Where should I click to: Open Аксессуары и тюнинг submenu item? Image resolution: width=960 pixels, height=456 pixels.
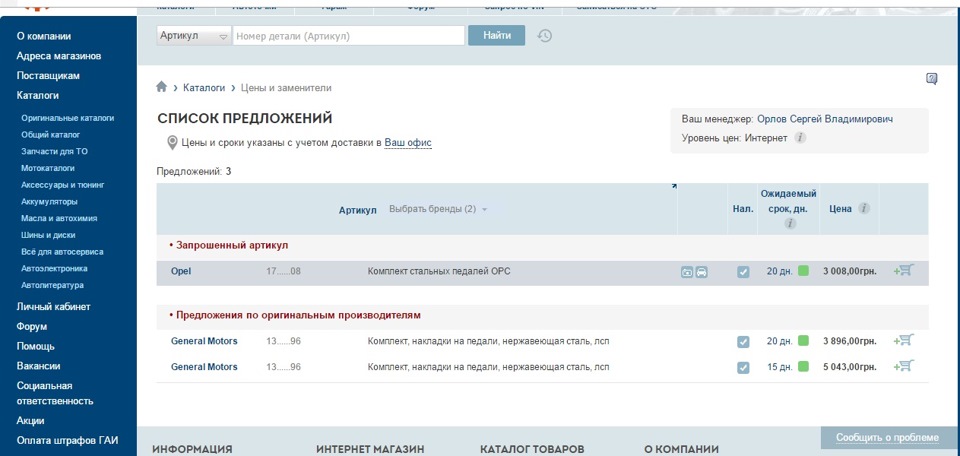[63, 185]
